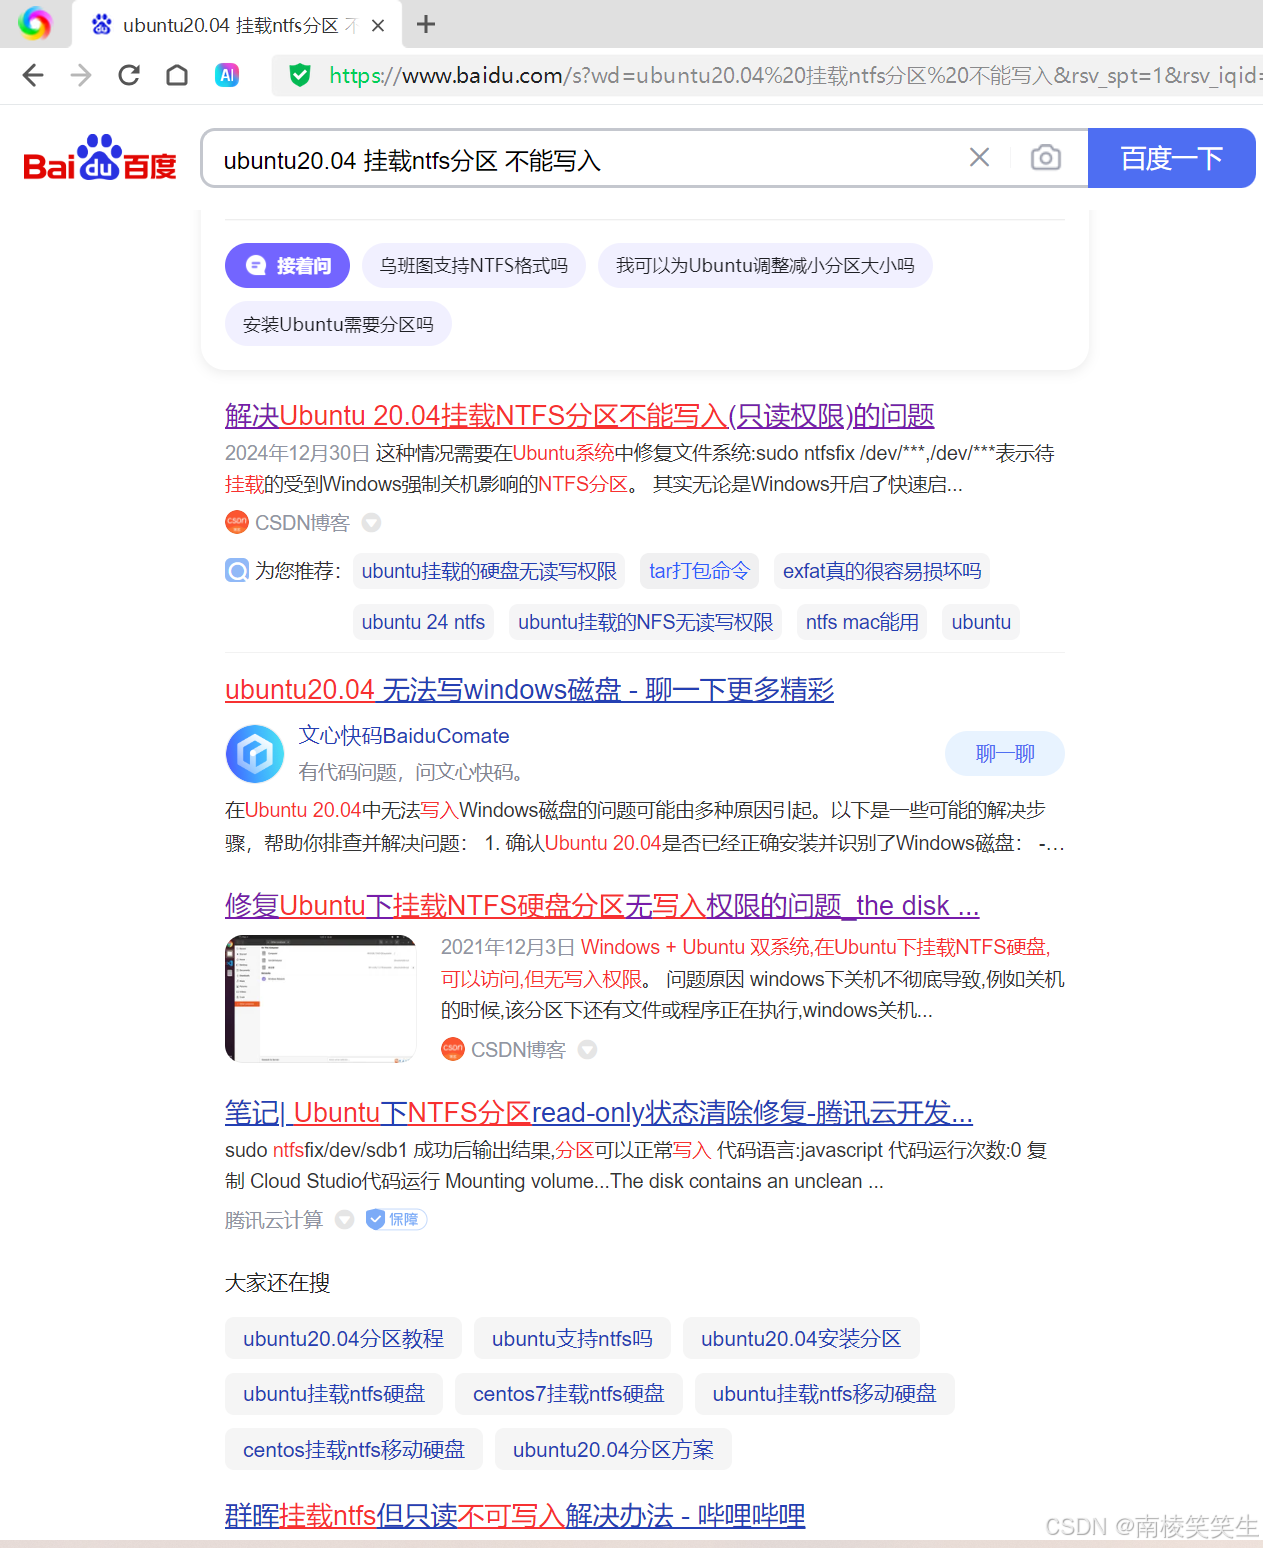Open result 笔记| Ubuntu下NTFS分区read-only状态清除修复
This screenshot has width=1263, height=1548.
[599, 1112]
